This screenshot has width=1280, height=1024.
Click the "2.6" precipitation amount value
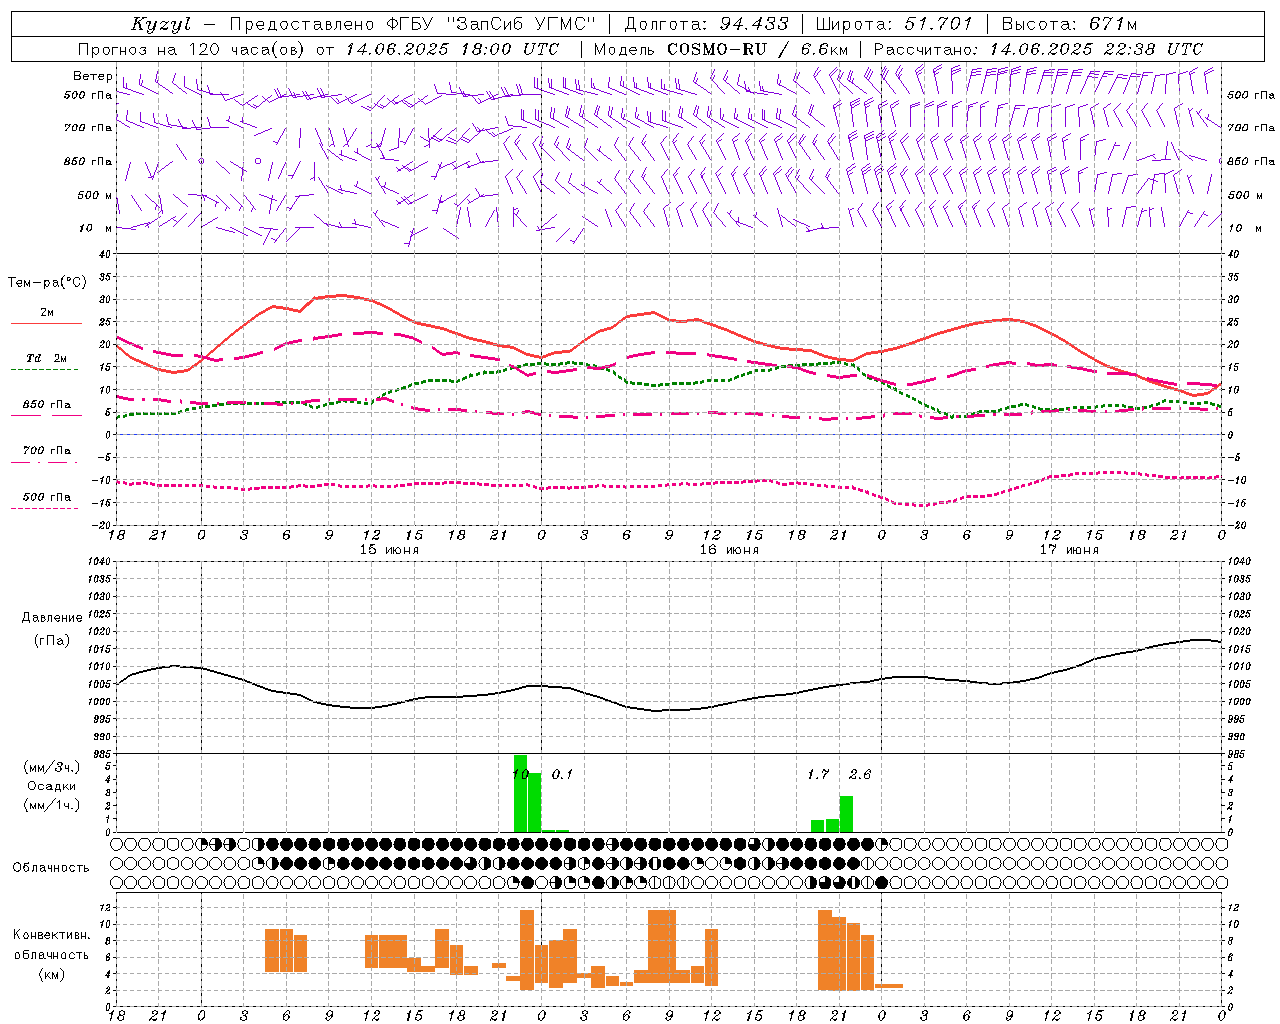coord(860,774)
